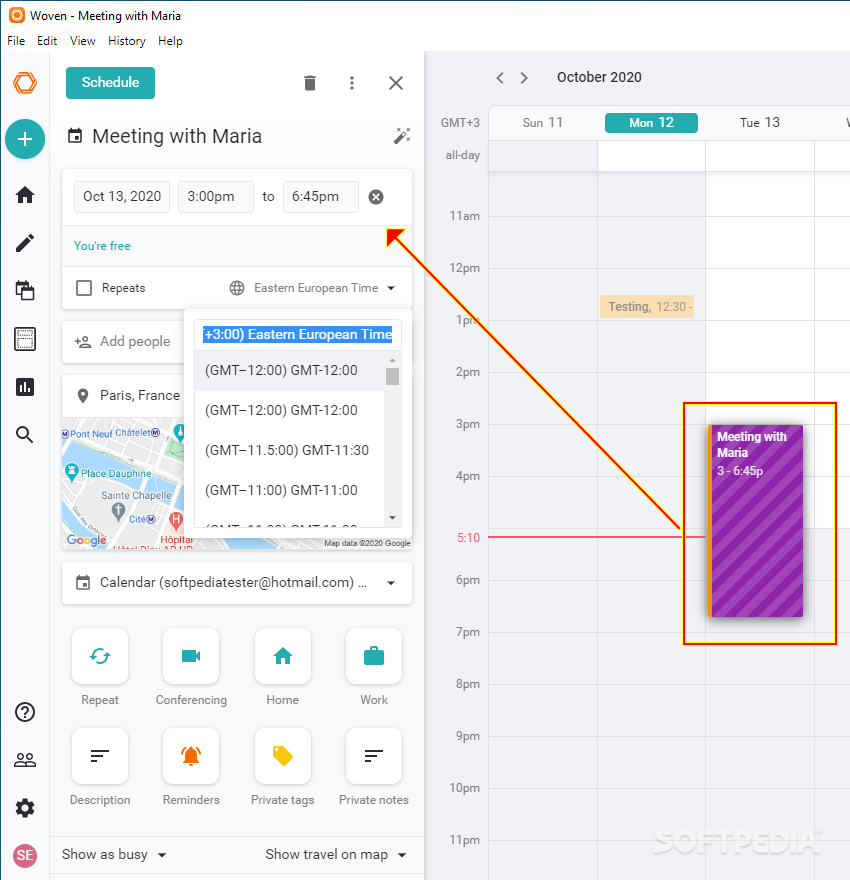
Task: Click the Schedule button
Action: click(111, 82)
